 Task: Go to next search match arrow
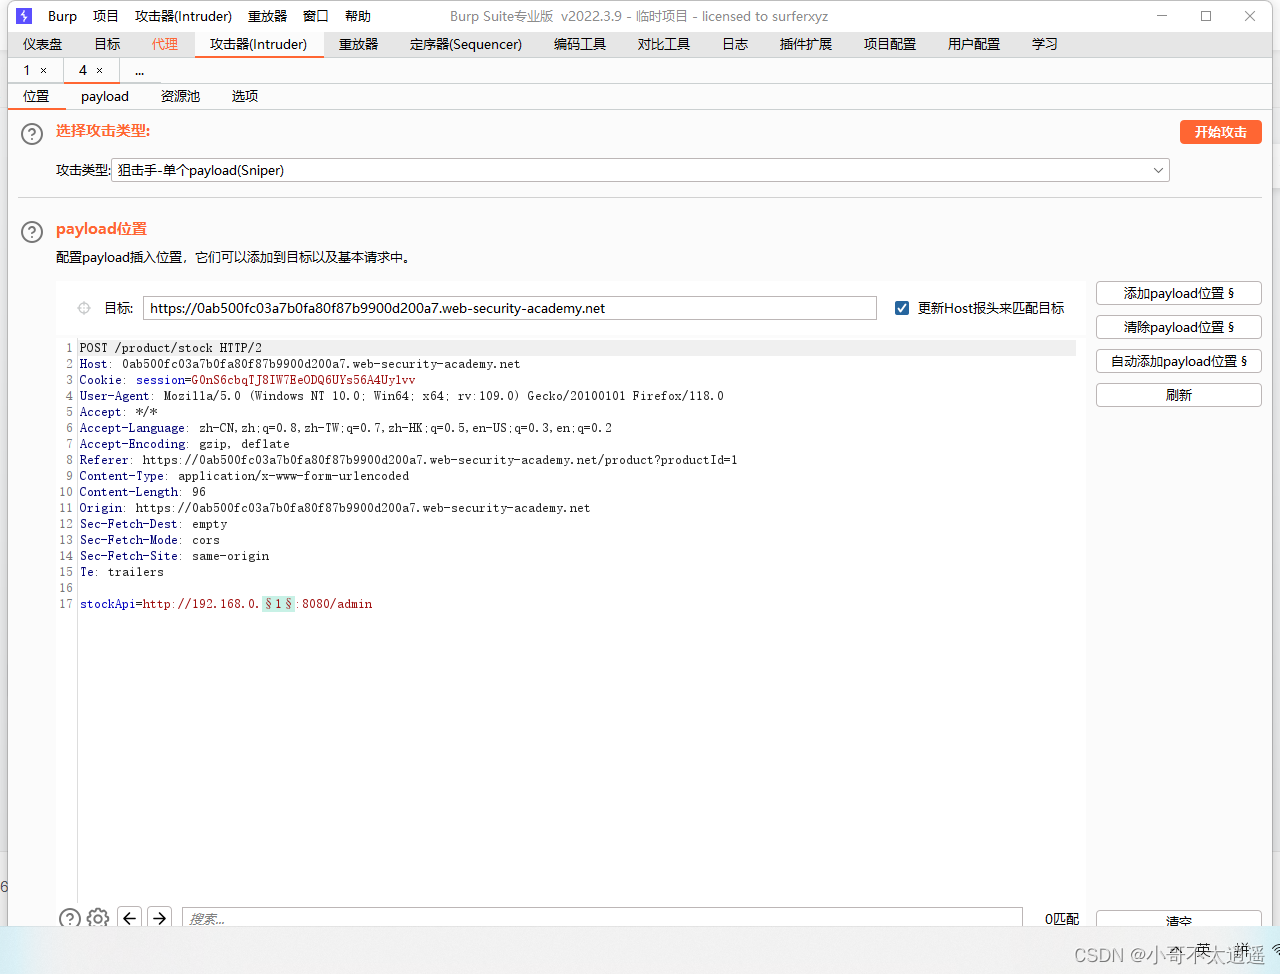[159, 918]
